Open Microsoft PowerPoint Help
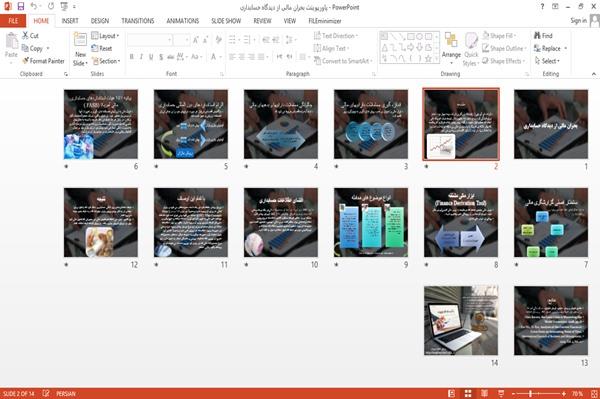The width and height of the screenshot is (600, 399). [x=542, y=7]
